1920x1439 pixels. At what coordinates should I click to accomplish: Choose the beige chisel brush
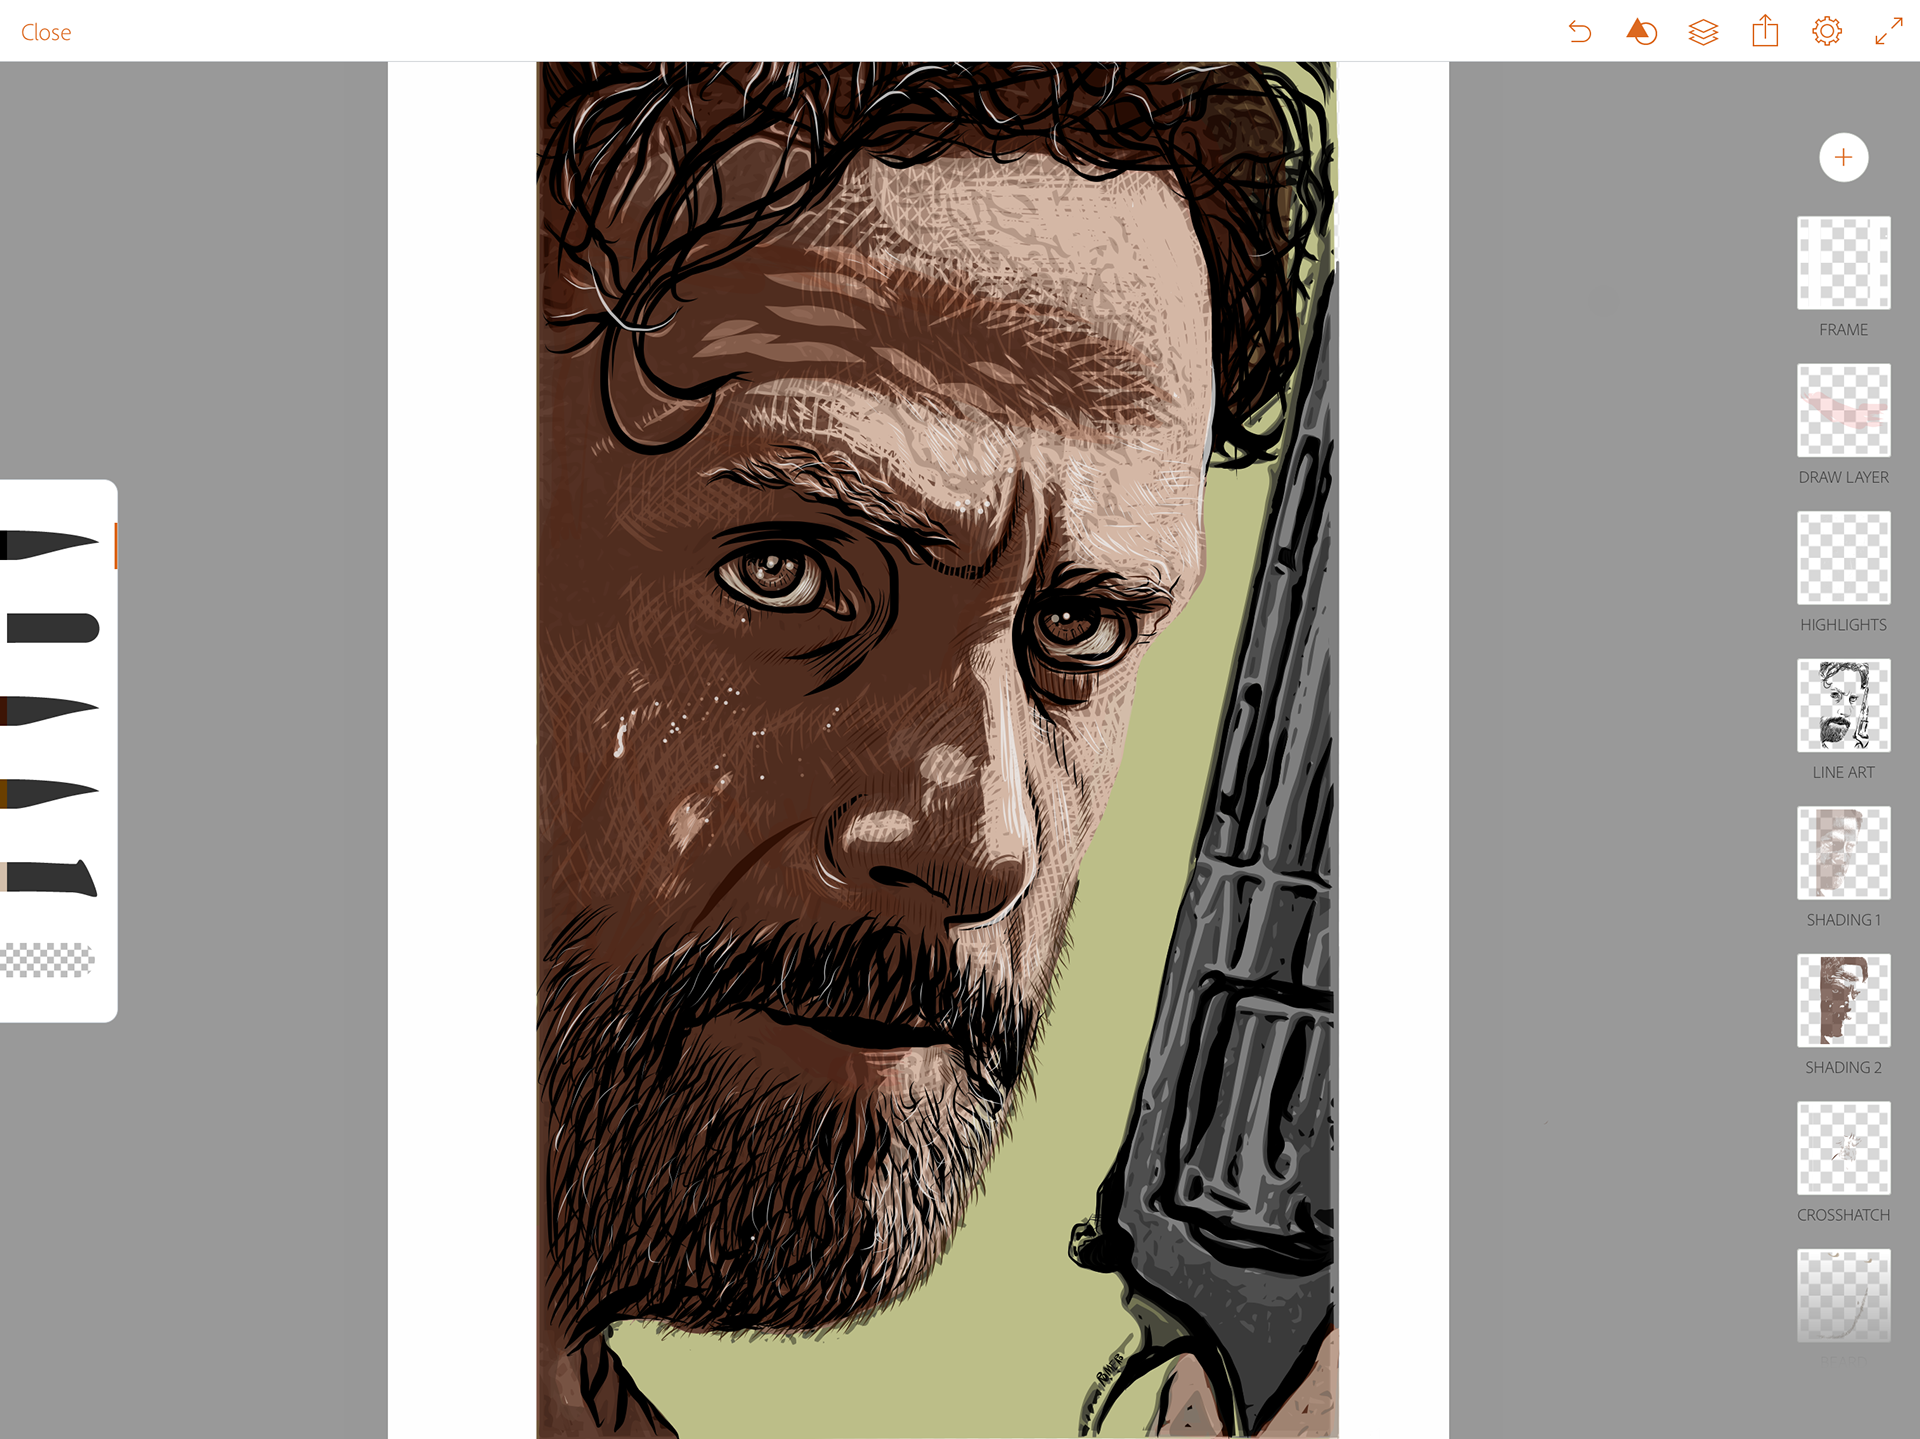pyautogui.click(x=49, y=877)
